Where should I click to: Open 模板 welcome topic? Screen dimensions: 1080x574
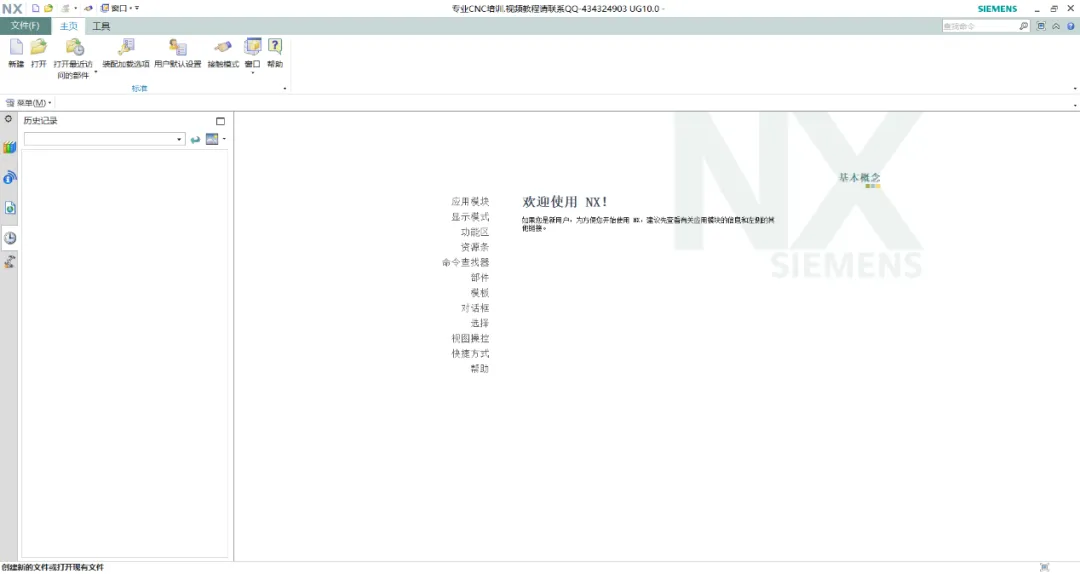pos(479,292)
